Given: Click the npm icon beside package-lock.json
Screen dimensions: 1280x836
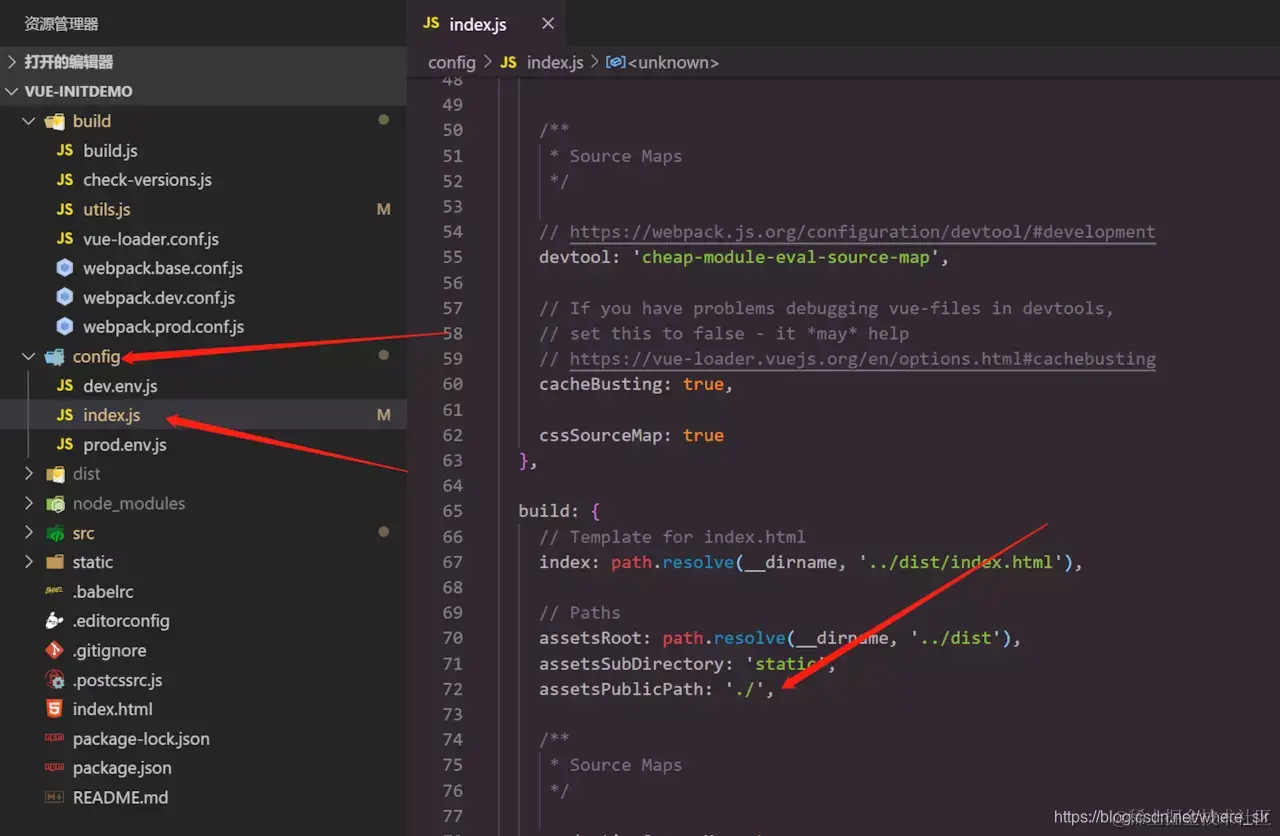Looking at the screenshot, I should pyautogui.click(x=55, y=738).
